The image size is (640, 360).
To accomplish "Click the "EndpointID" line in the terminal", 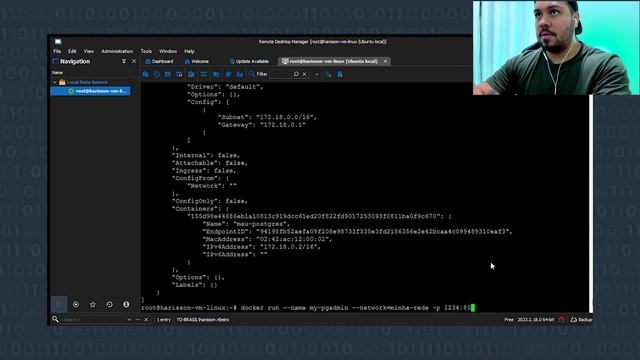I will coord(357,231).
